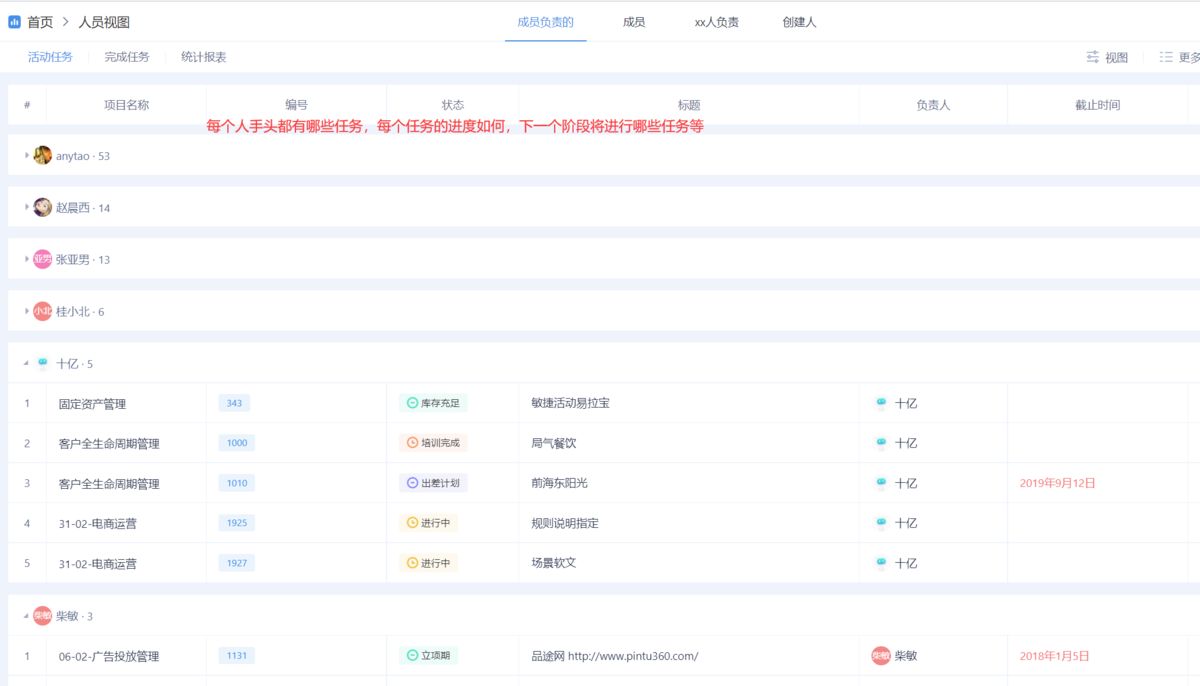Click the 敏捷活动易拉宝 title
The height and width of the screenshot is (686, 1200).
[x=570, y=403]
